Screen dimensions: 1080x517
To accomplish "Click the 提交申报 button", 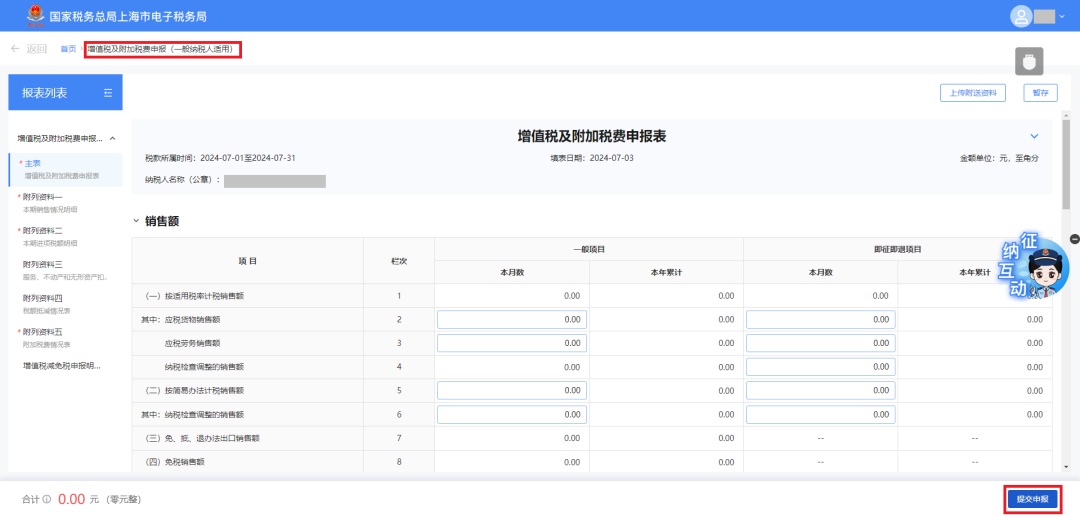I will tap(1032, 499).
